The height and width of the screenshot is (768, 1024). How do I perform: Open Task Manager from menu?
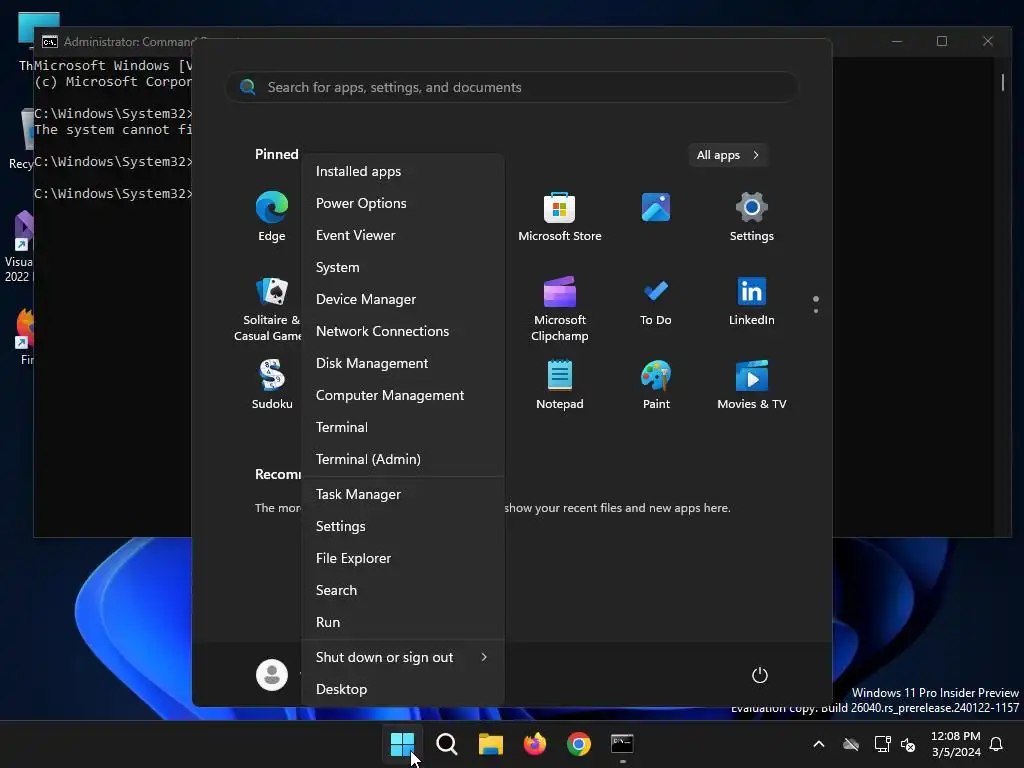click(x=402, y=494)
